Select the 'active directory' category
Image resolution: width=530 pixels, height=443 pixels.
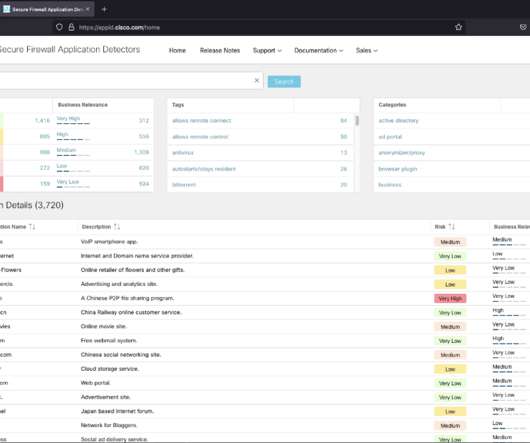pyautogui.click(x=398, y=121)
